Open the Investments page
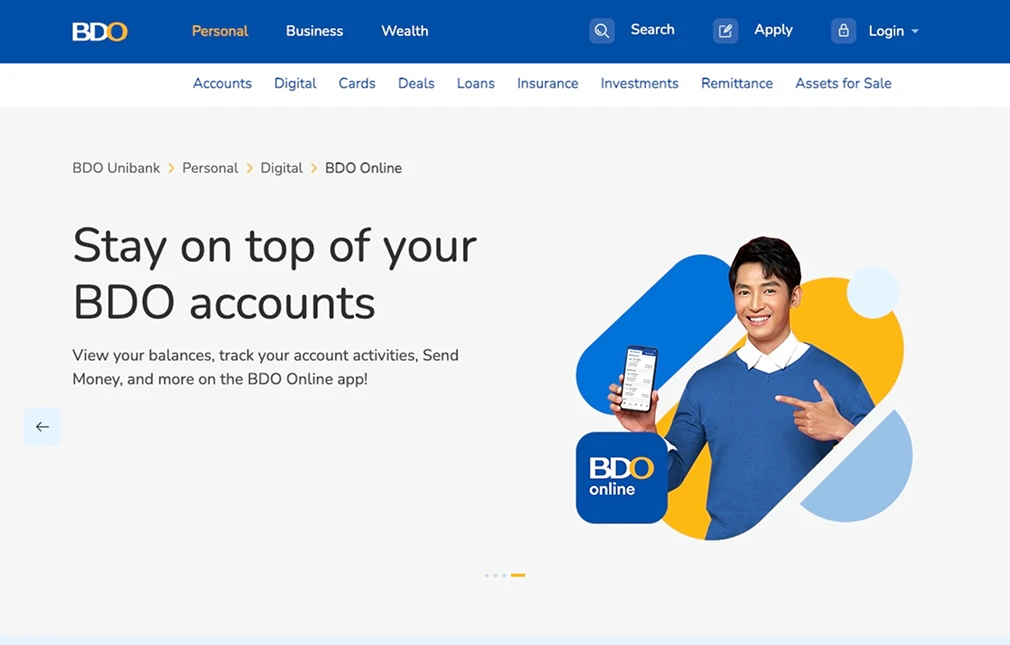This screenshot has height=645, width=1010. 639,83
